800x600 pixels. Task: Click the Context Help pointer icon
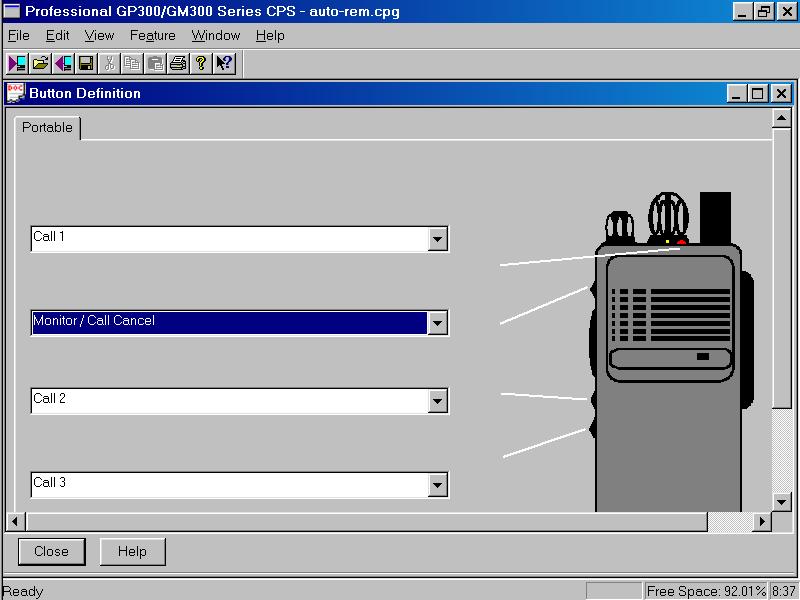point(224,64)
